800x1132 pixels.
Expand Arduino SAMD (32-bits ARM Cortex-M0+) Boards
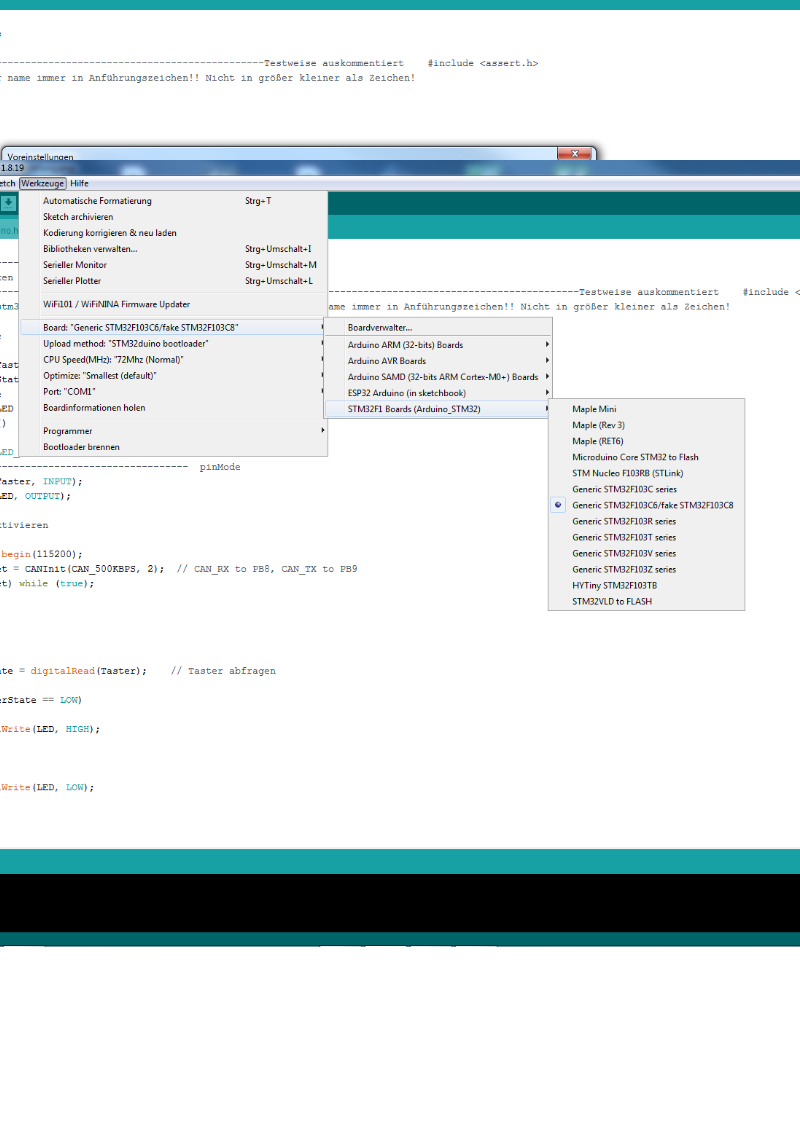[x=438, y=377]
